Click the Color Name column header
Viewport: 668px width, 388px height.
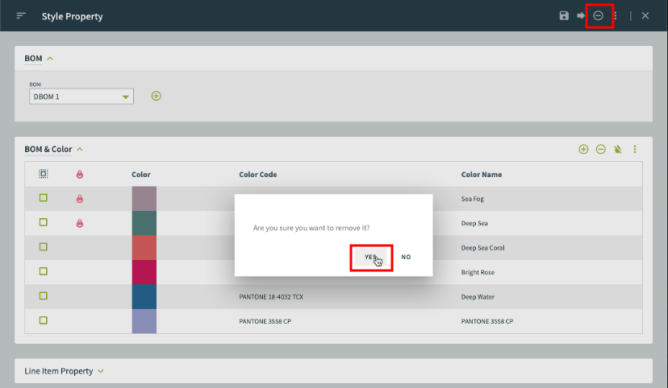481,175
